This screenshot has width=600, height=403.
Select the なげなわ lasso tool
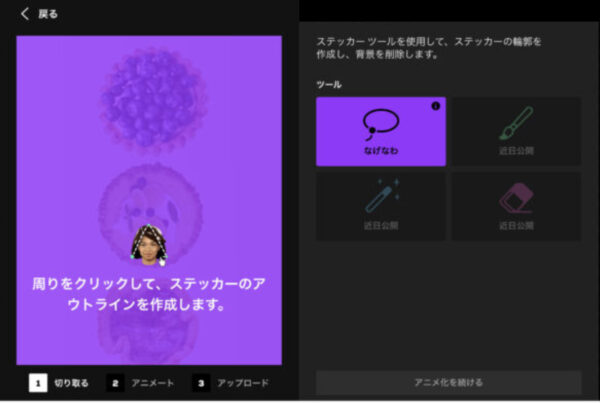(381, 131)
